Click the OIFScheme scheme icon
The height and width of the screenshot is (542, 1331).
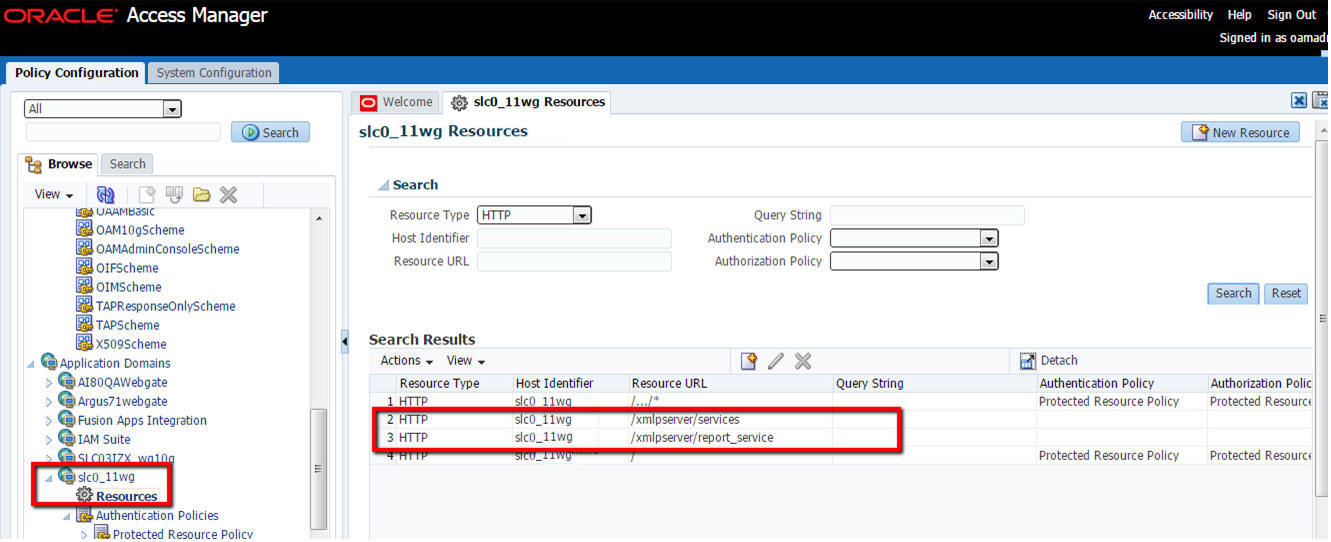coord(84,268)
